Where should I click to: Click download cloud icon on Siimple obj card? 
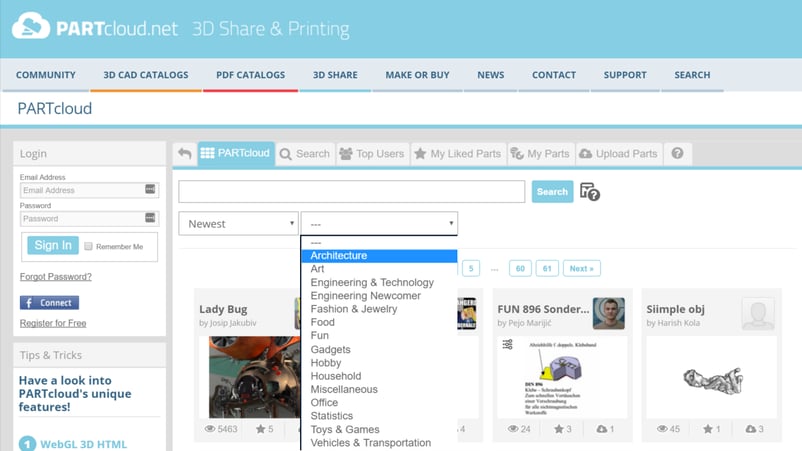(751, 429)
